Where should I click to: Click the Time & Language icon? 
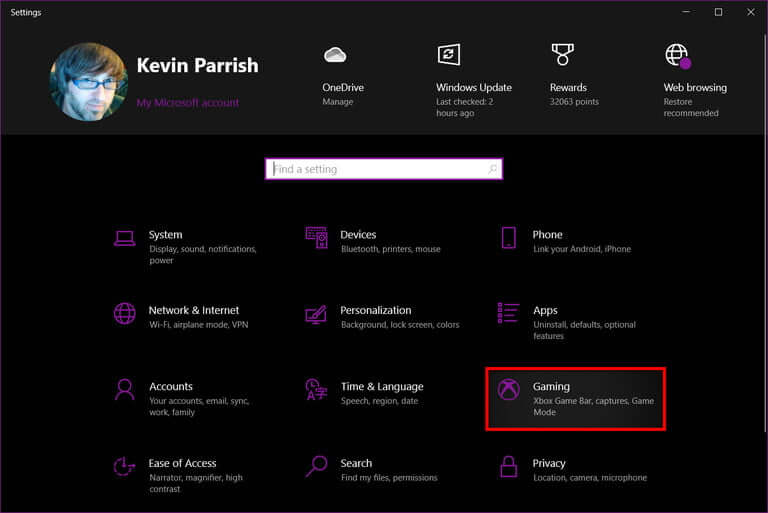(316, 389)
